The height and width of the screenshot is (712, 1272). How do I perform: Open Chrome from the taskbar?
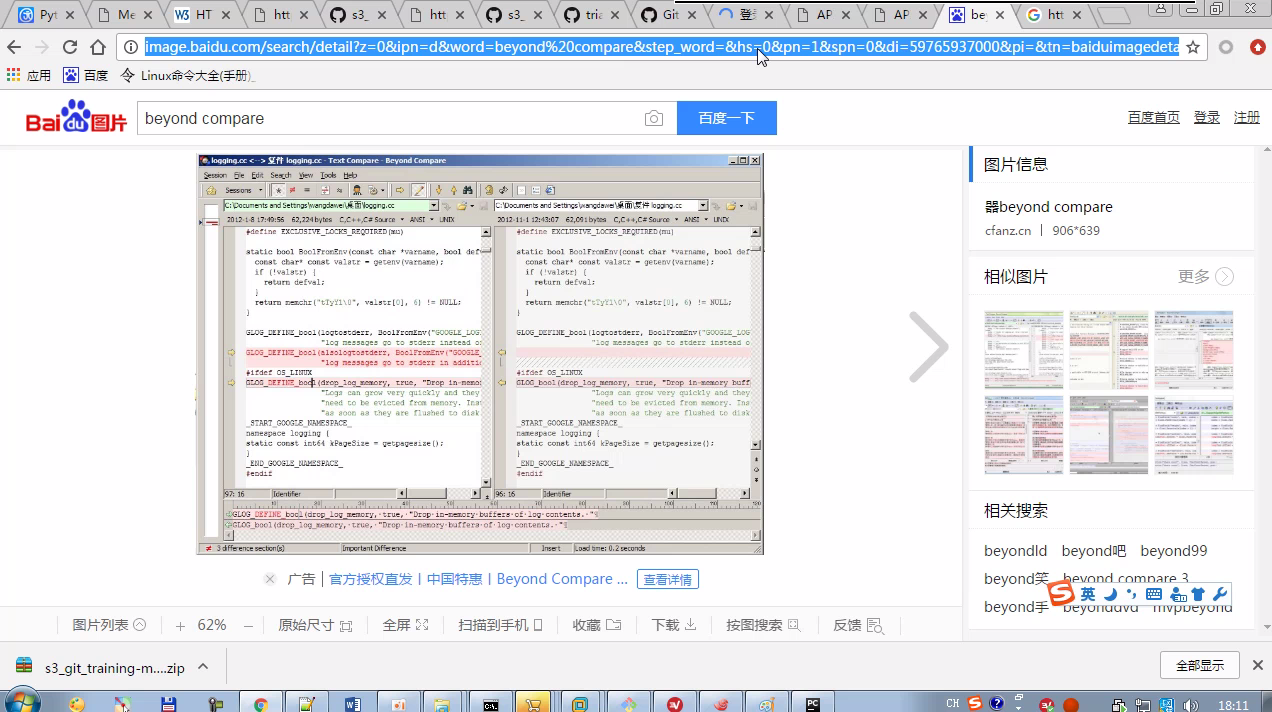pyautogui.click(x=261, y=704)
